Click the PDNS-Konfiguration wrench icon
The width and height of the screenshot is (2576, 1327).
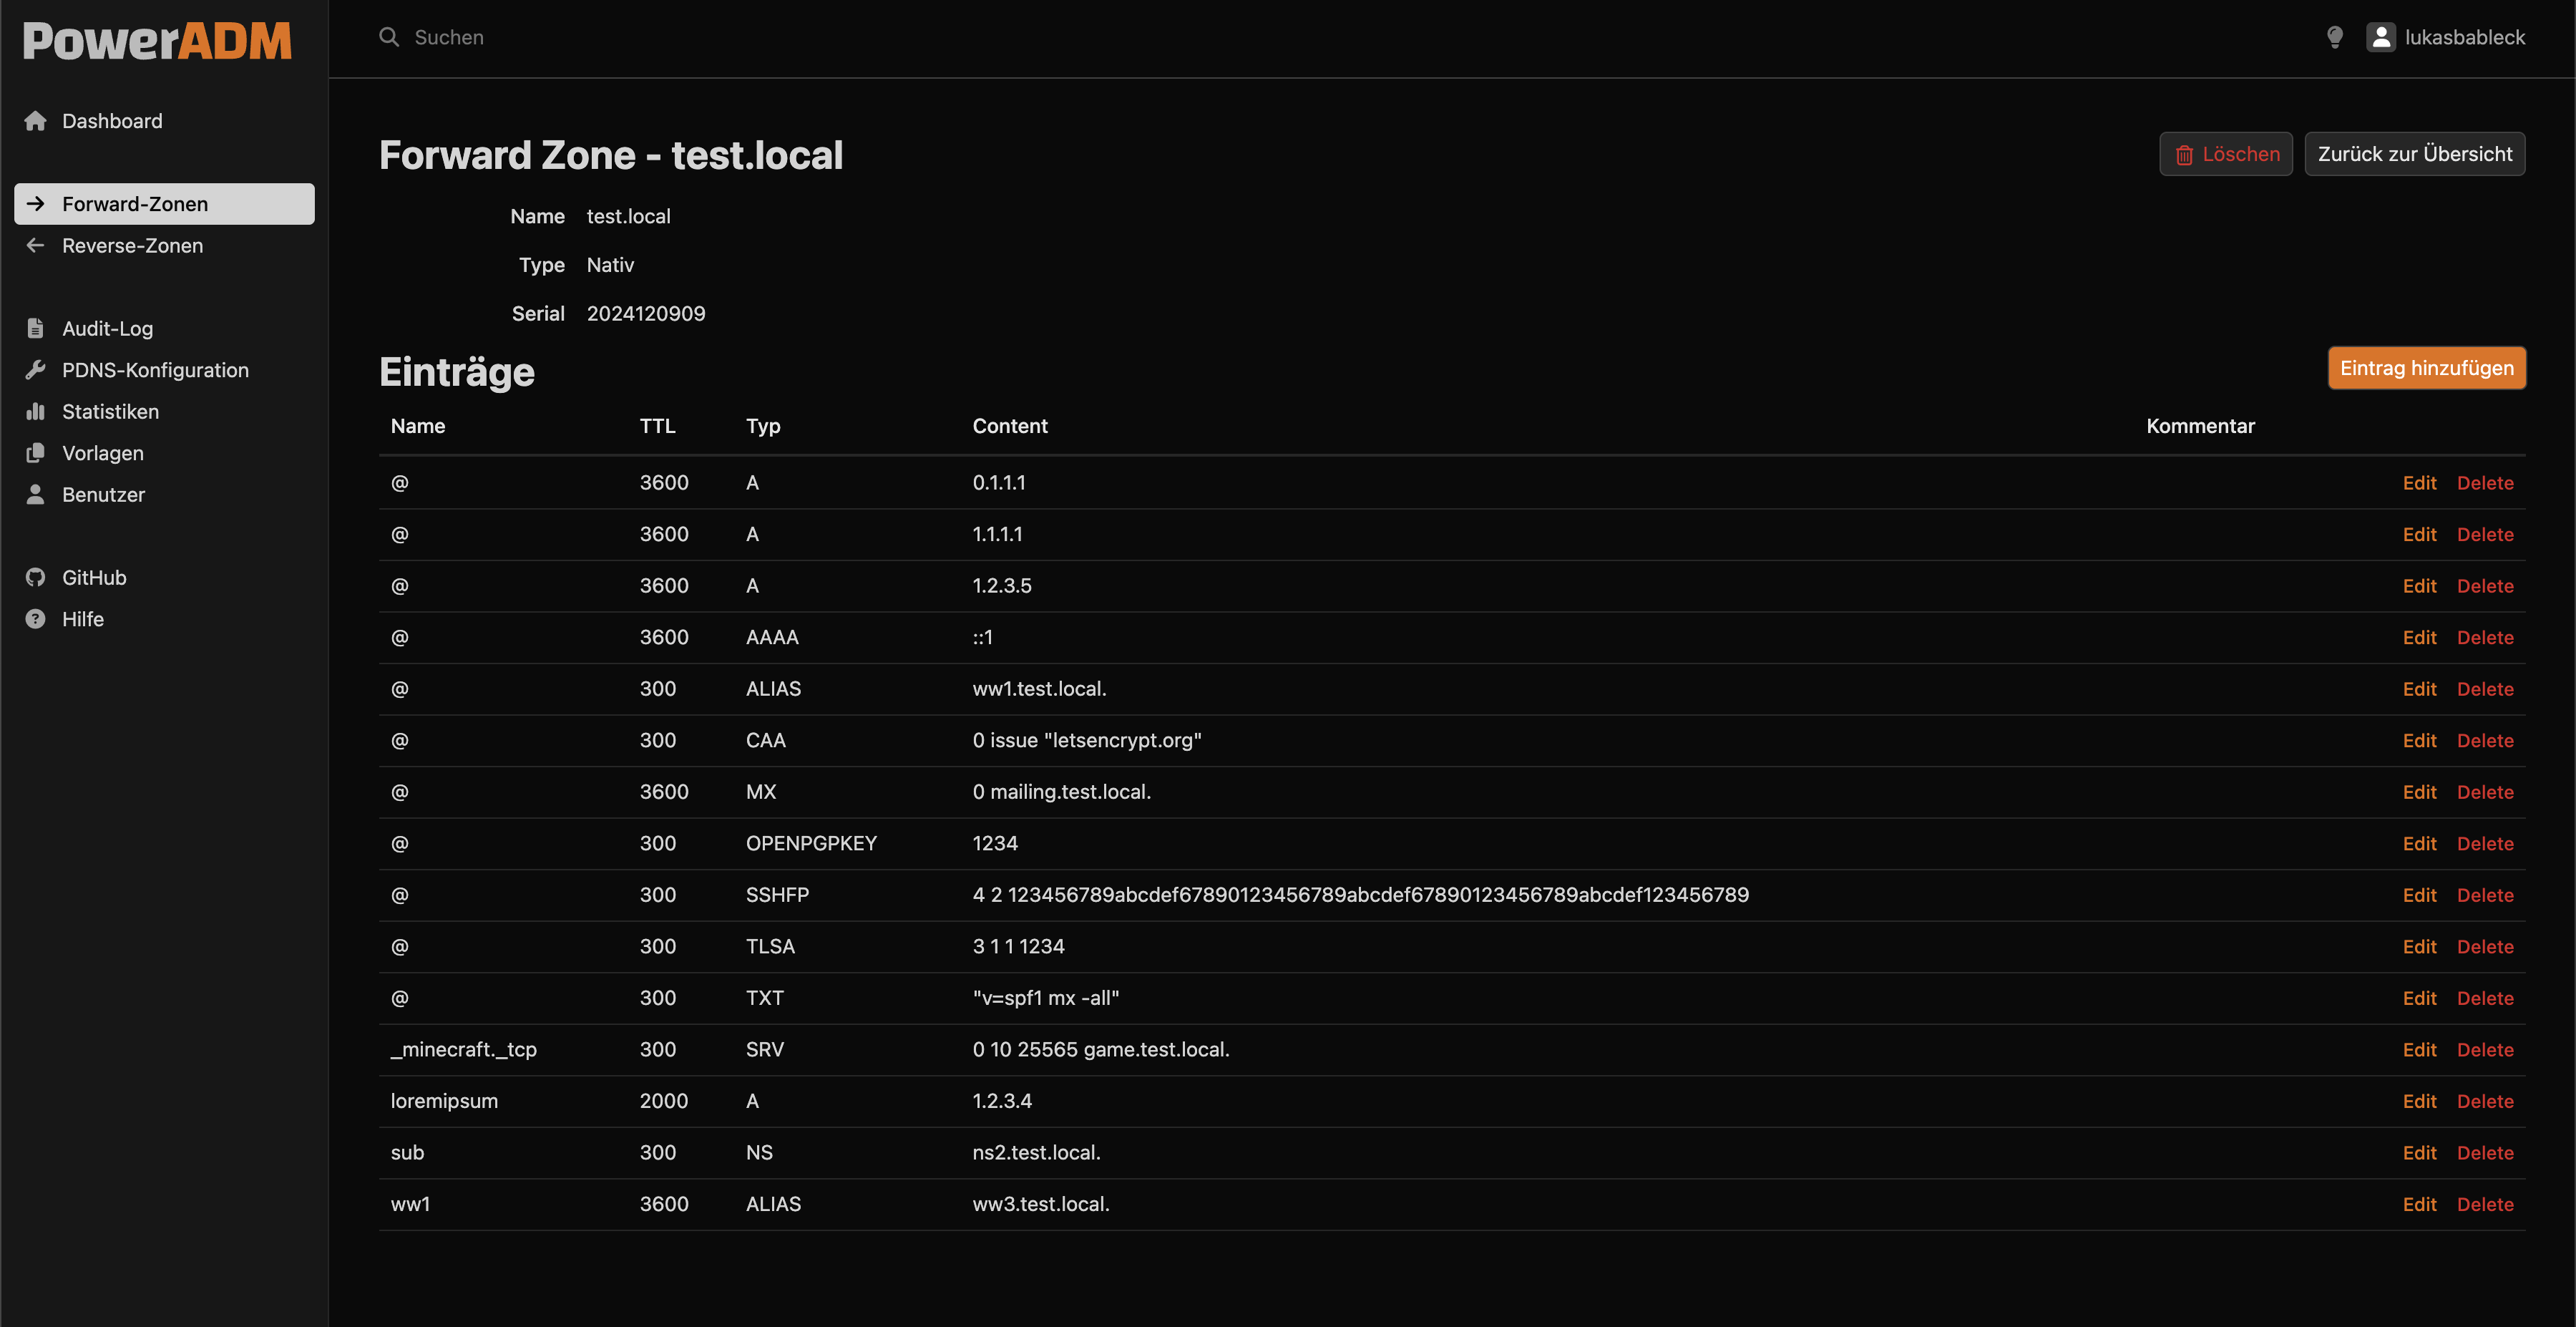click(36, 370)
